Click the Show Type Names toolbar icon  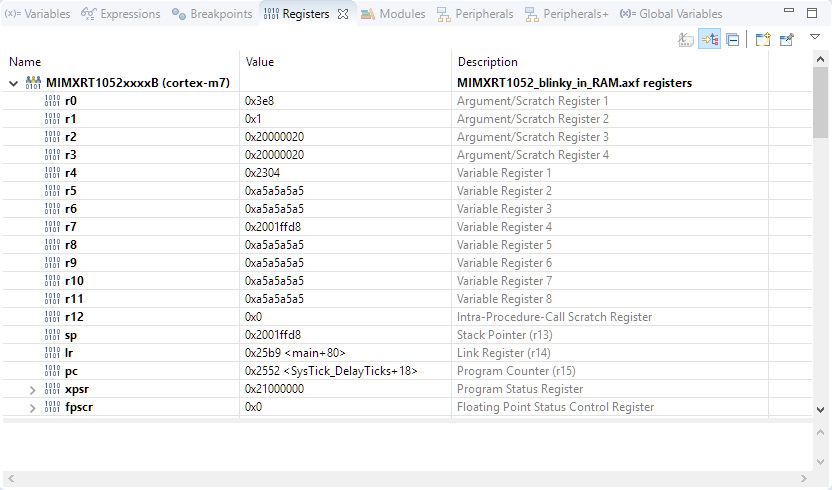point(686,39)
